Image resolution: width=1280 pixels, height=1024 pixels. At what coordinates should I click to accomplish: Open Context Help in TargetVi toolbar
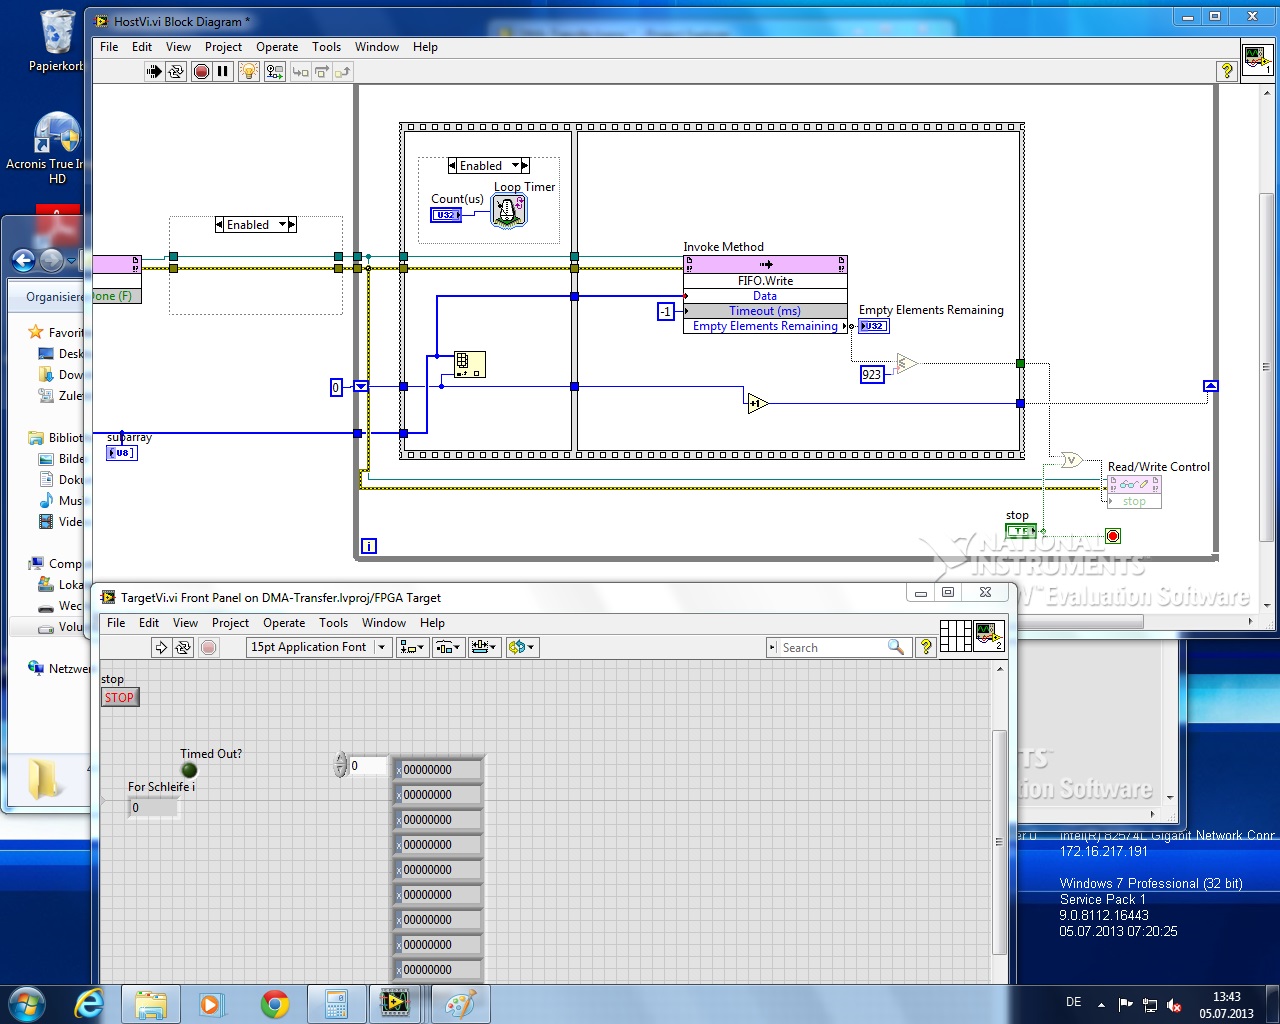click(x=926, y=648)
